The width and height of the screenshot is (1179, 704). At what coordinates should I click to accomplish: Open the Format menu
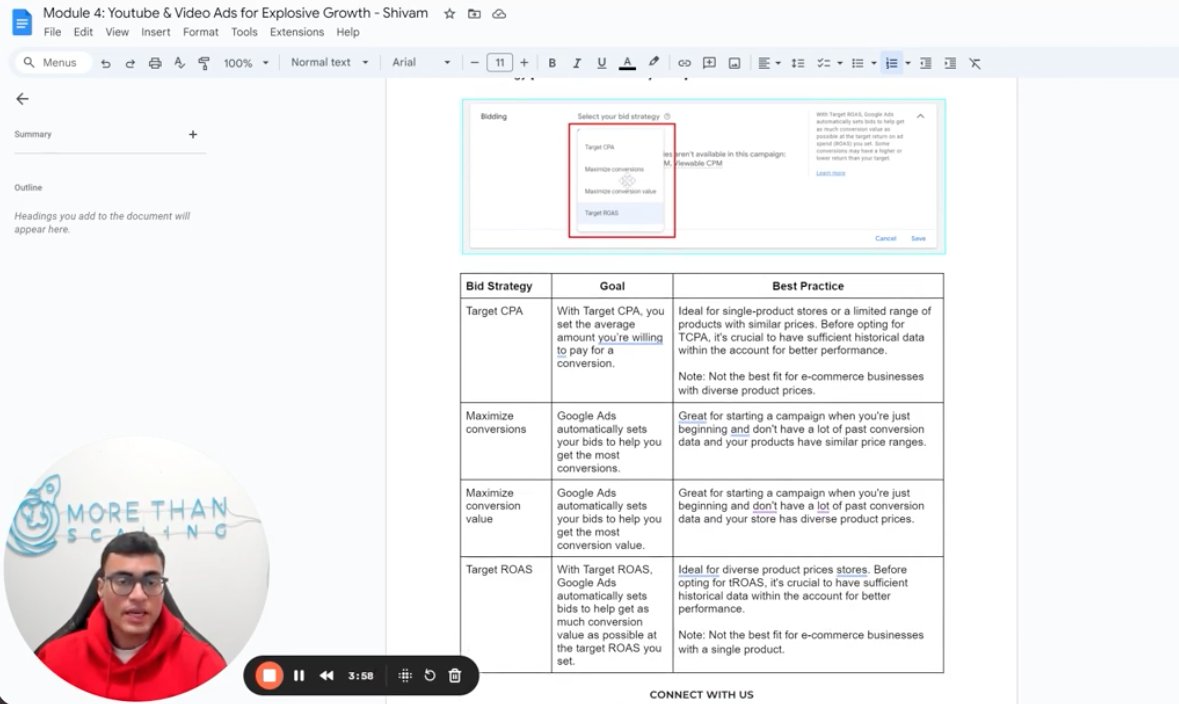click(201, 32)
